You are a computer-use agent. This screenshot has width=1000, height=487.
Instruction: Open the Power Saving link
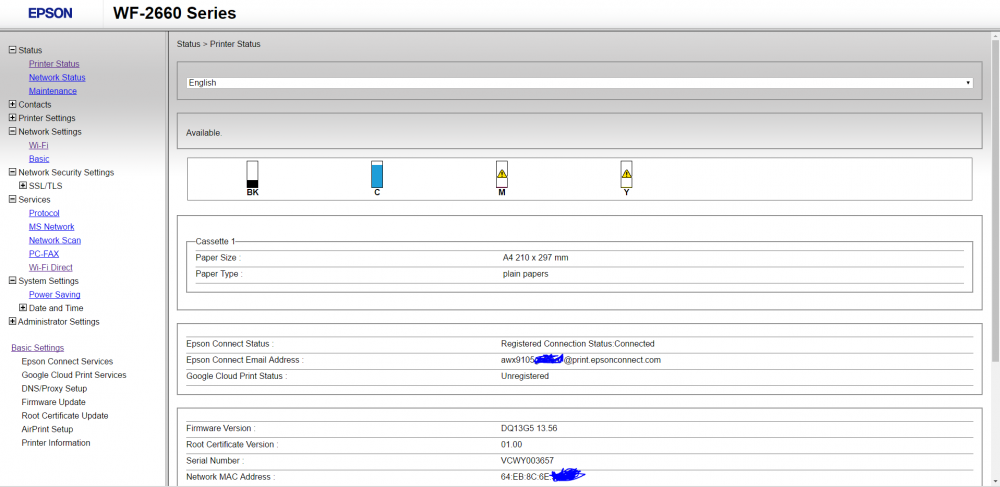coord(54,294)
